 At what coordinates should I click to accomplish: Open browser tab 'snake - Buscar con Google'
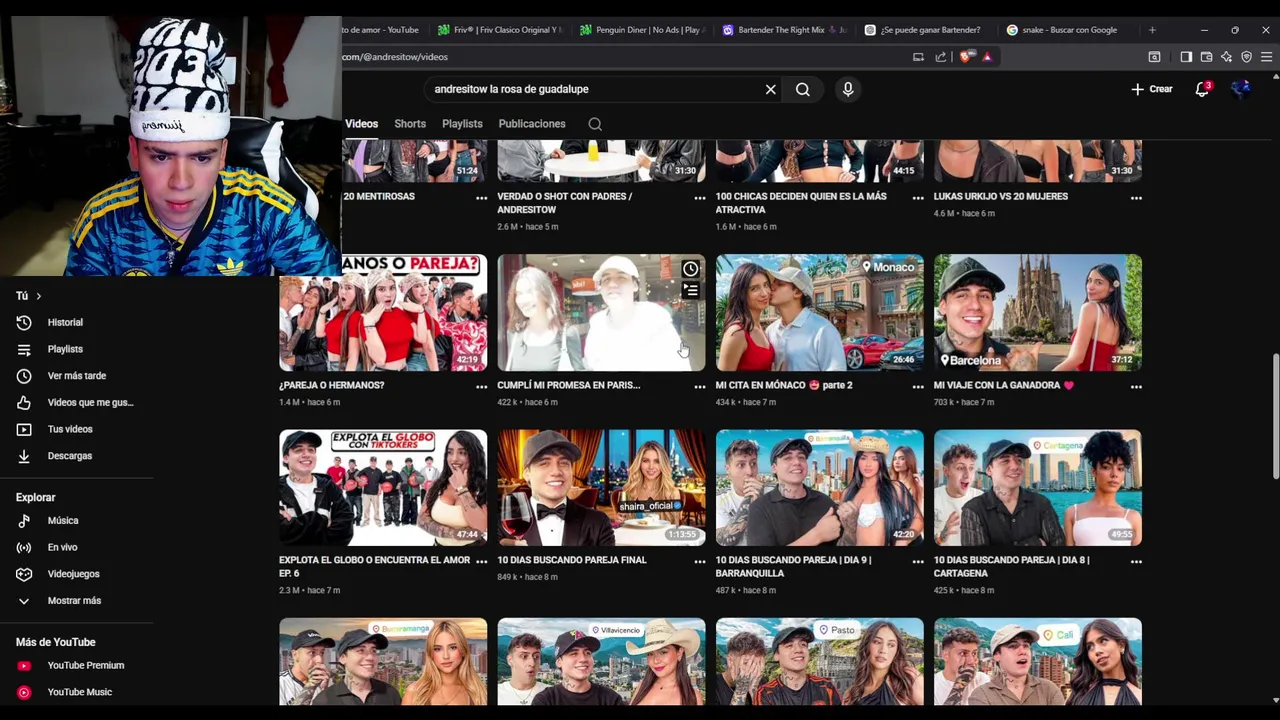[1068, 30]
